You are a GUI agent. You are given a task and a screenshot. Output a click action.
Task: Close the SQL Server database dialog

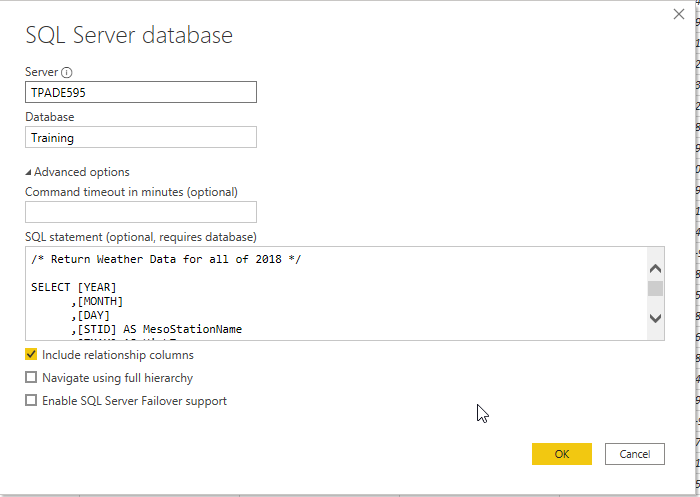(x=679, y=14)
